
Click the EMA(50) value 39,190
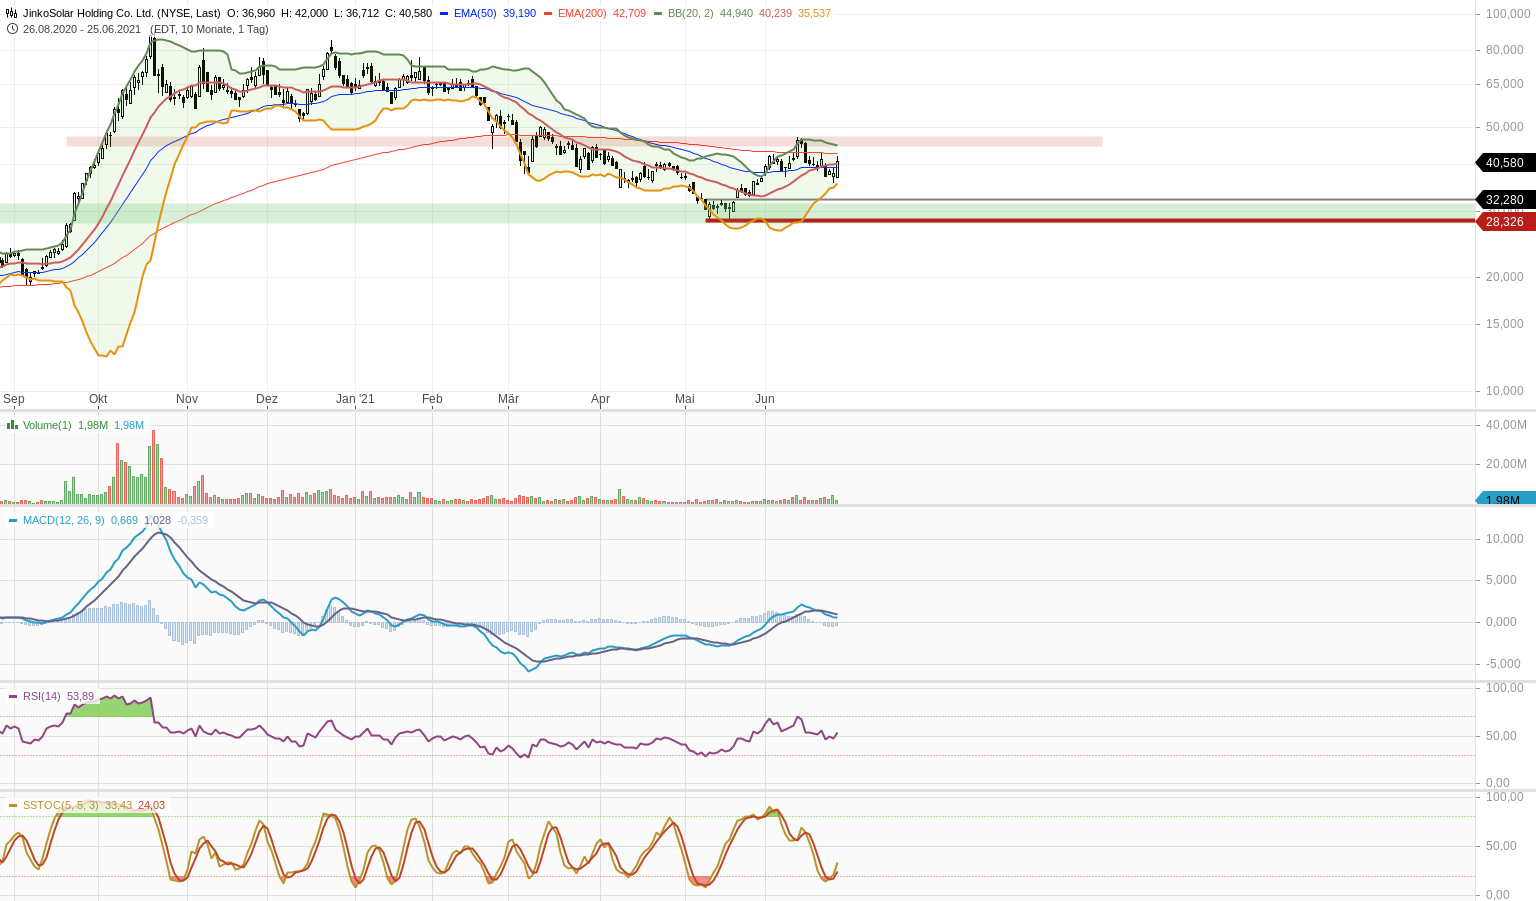(x=519, y=13)
